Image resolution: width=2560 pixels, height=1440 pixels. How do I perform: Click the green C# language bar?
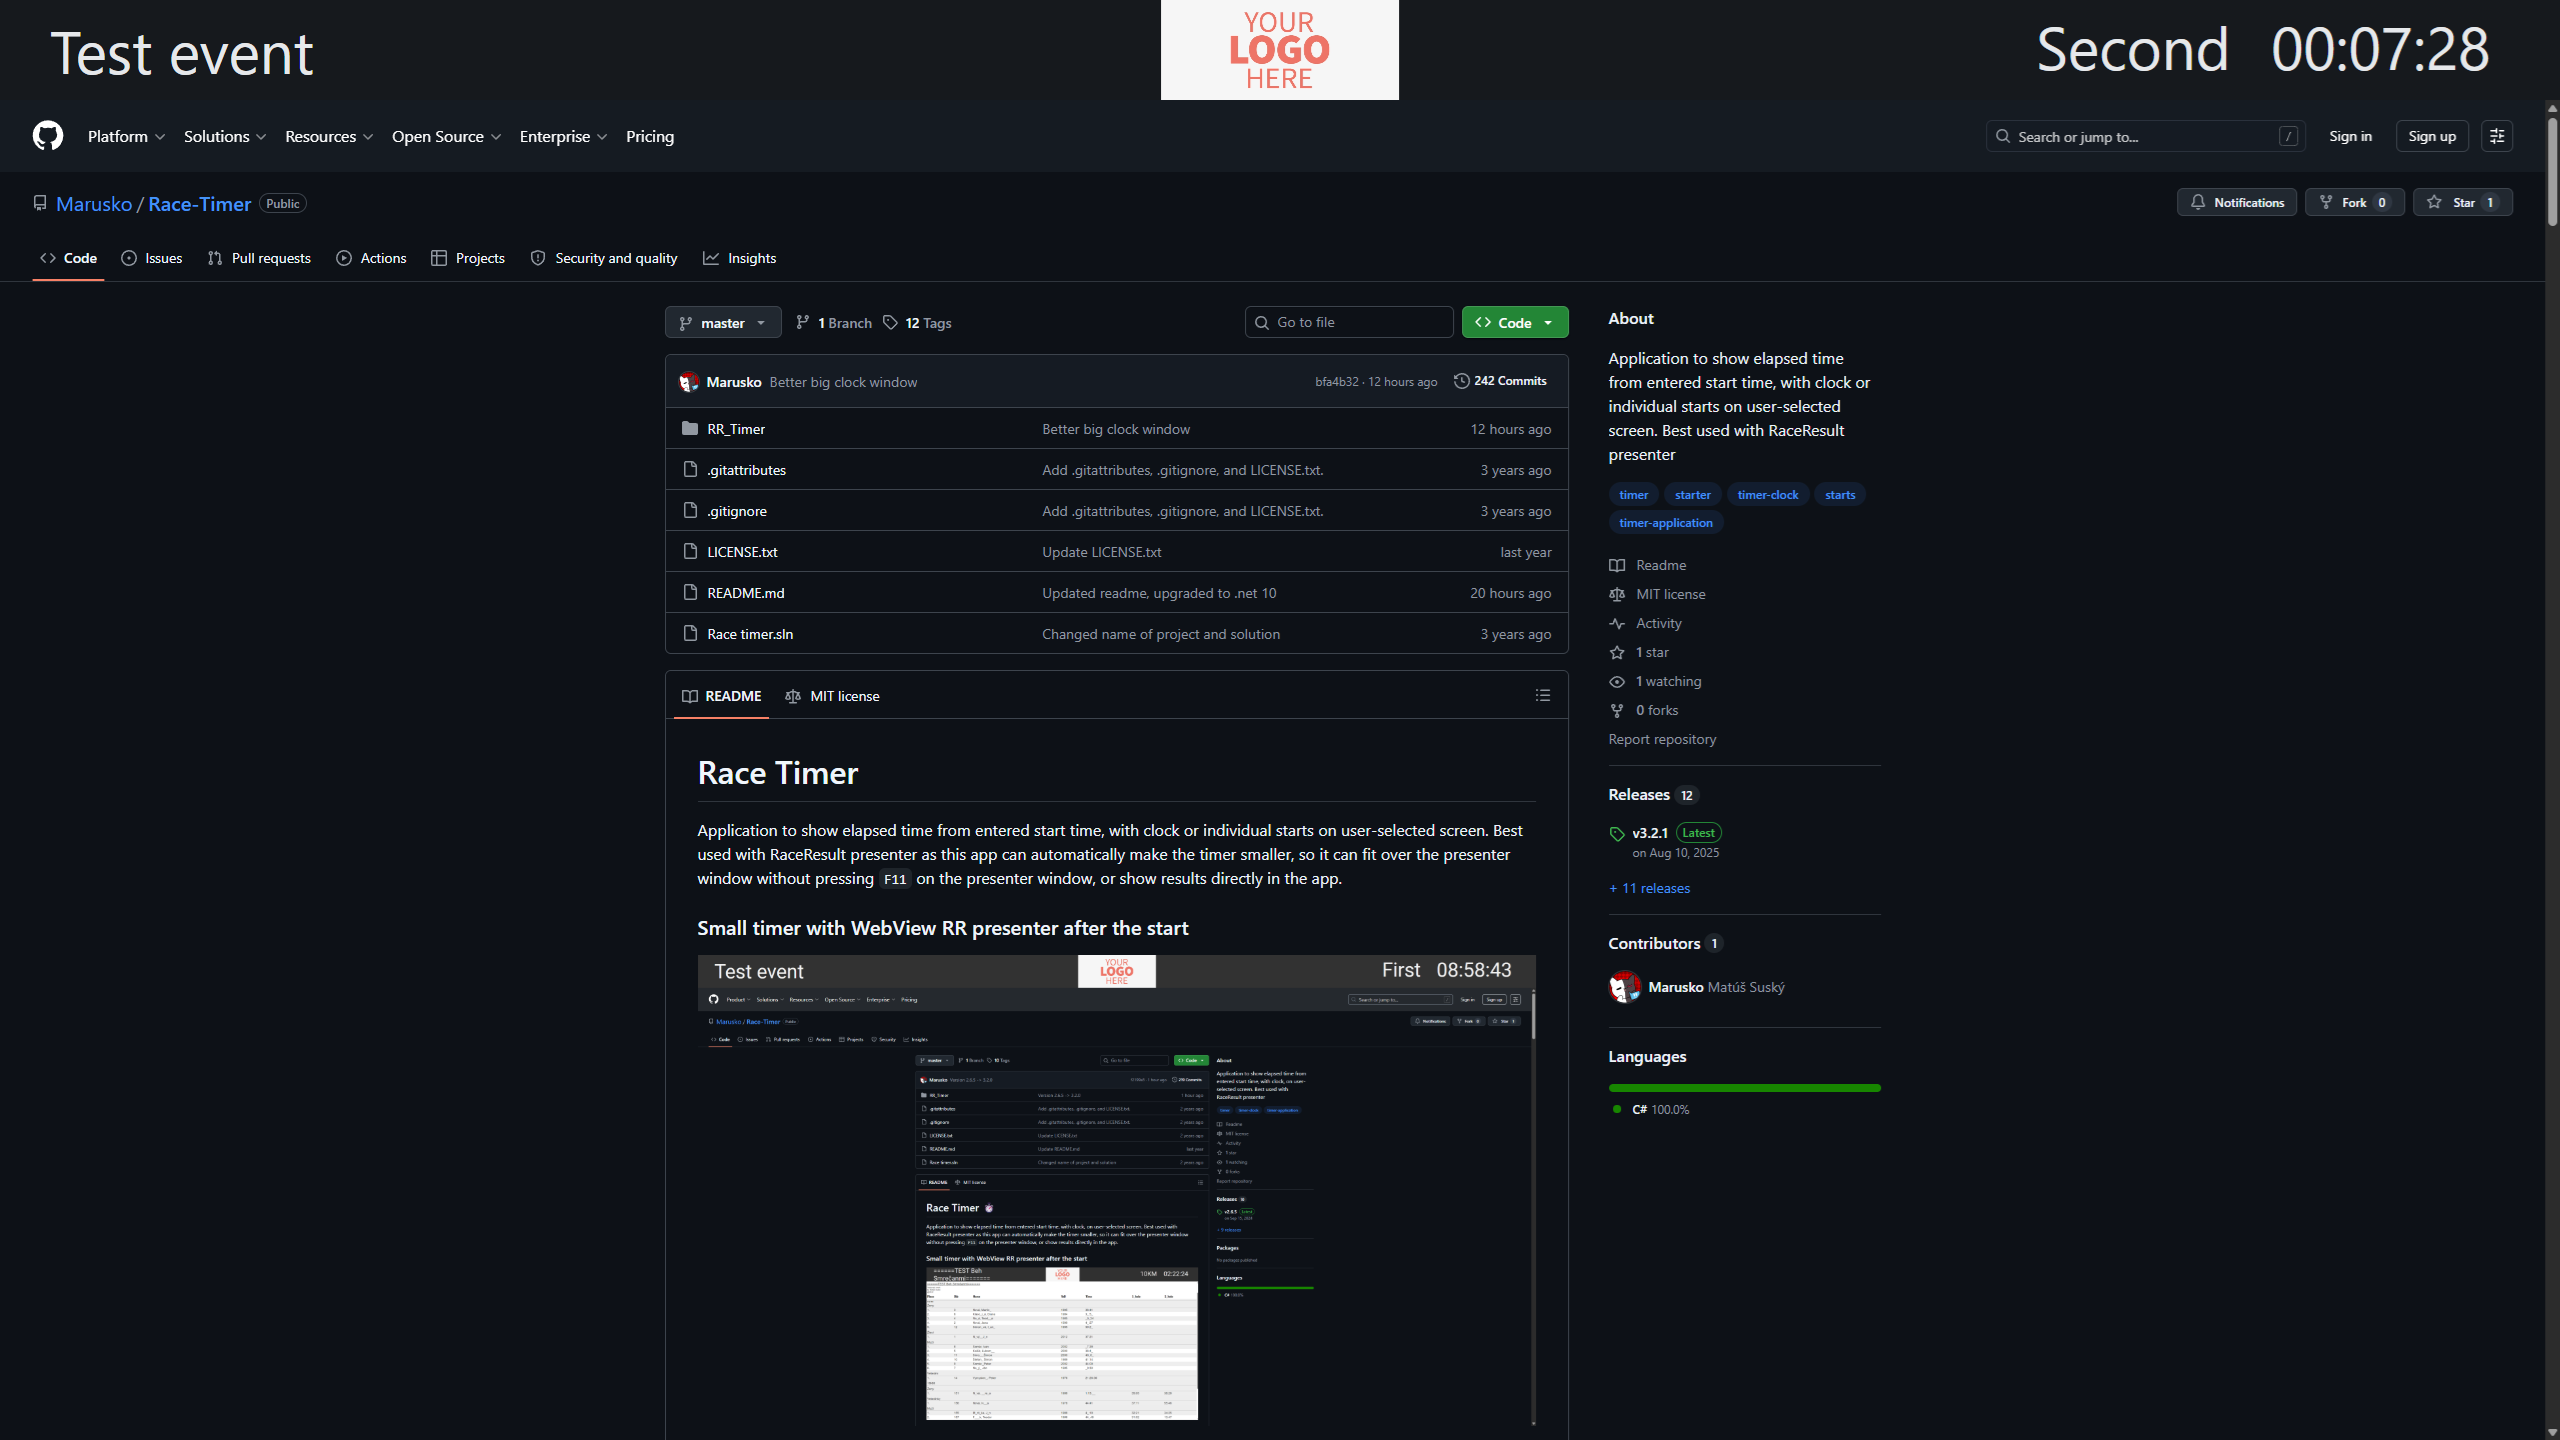(1744, 1088)
